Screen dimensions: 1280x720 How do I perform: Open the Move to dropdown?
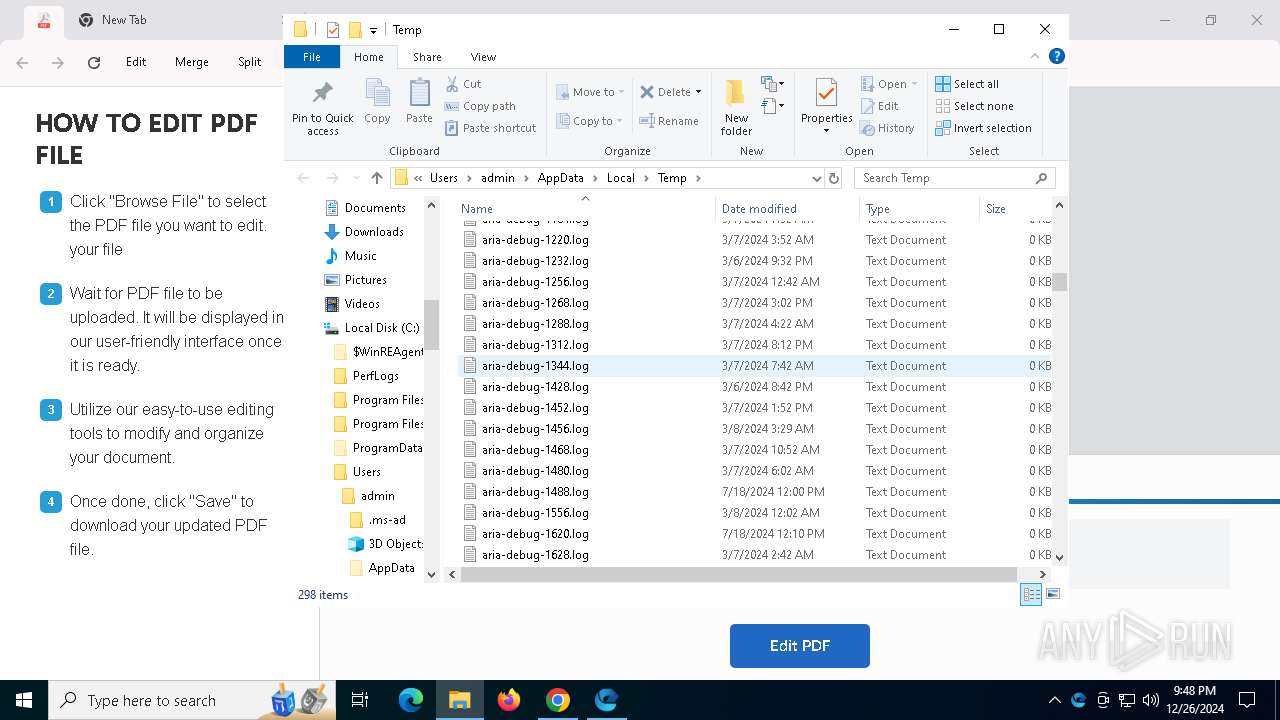590,92
